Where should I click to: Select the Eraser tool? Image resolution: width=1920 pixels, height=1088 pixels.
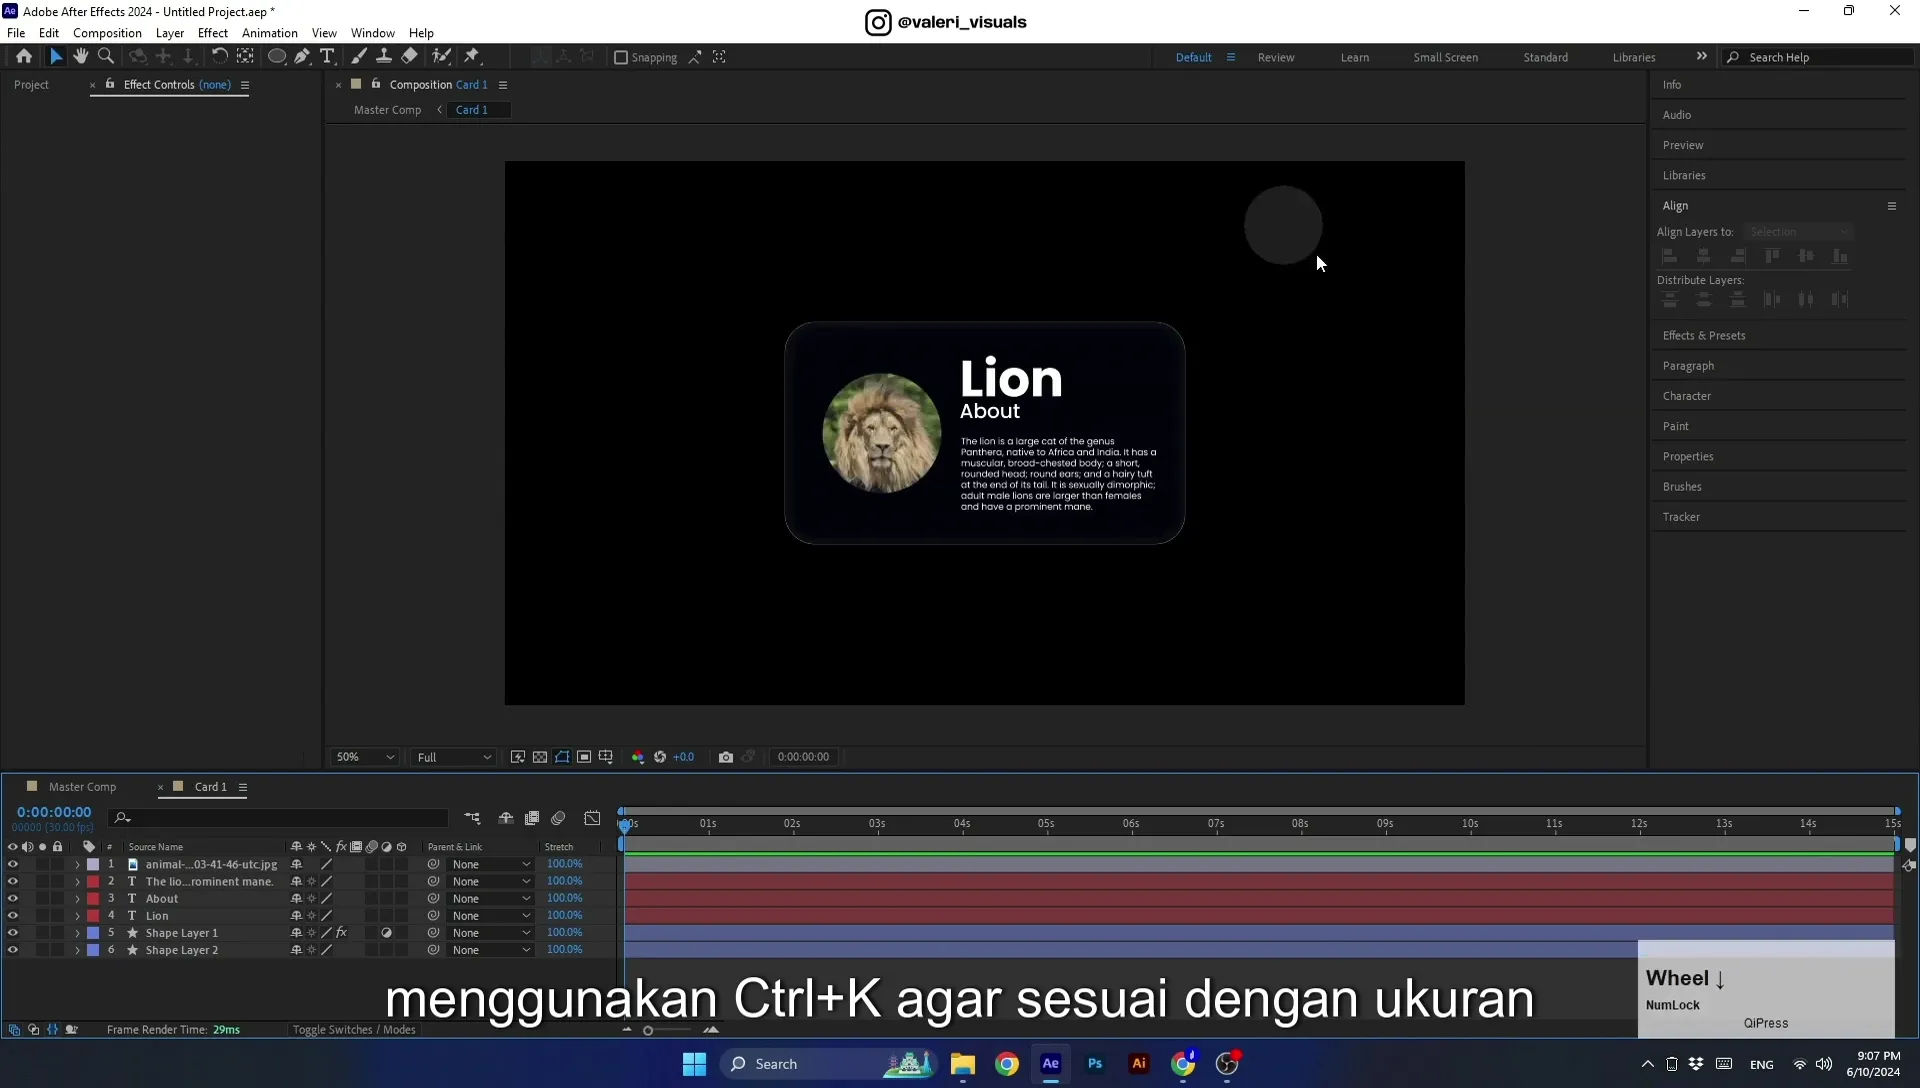coord(410,57)
